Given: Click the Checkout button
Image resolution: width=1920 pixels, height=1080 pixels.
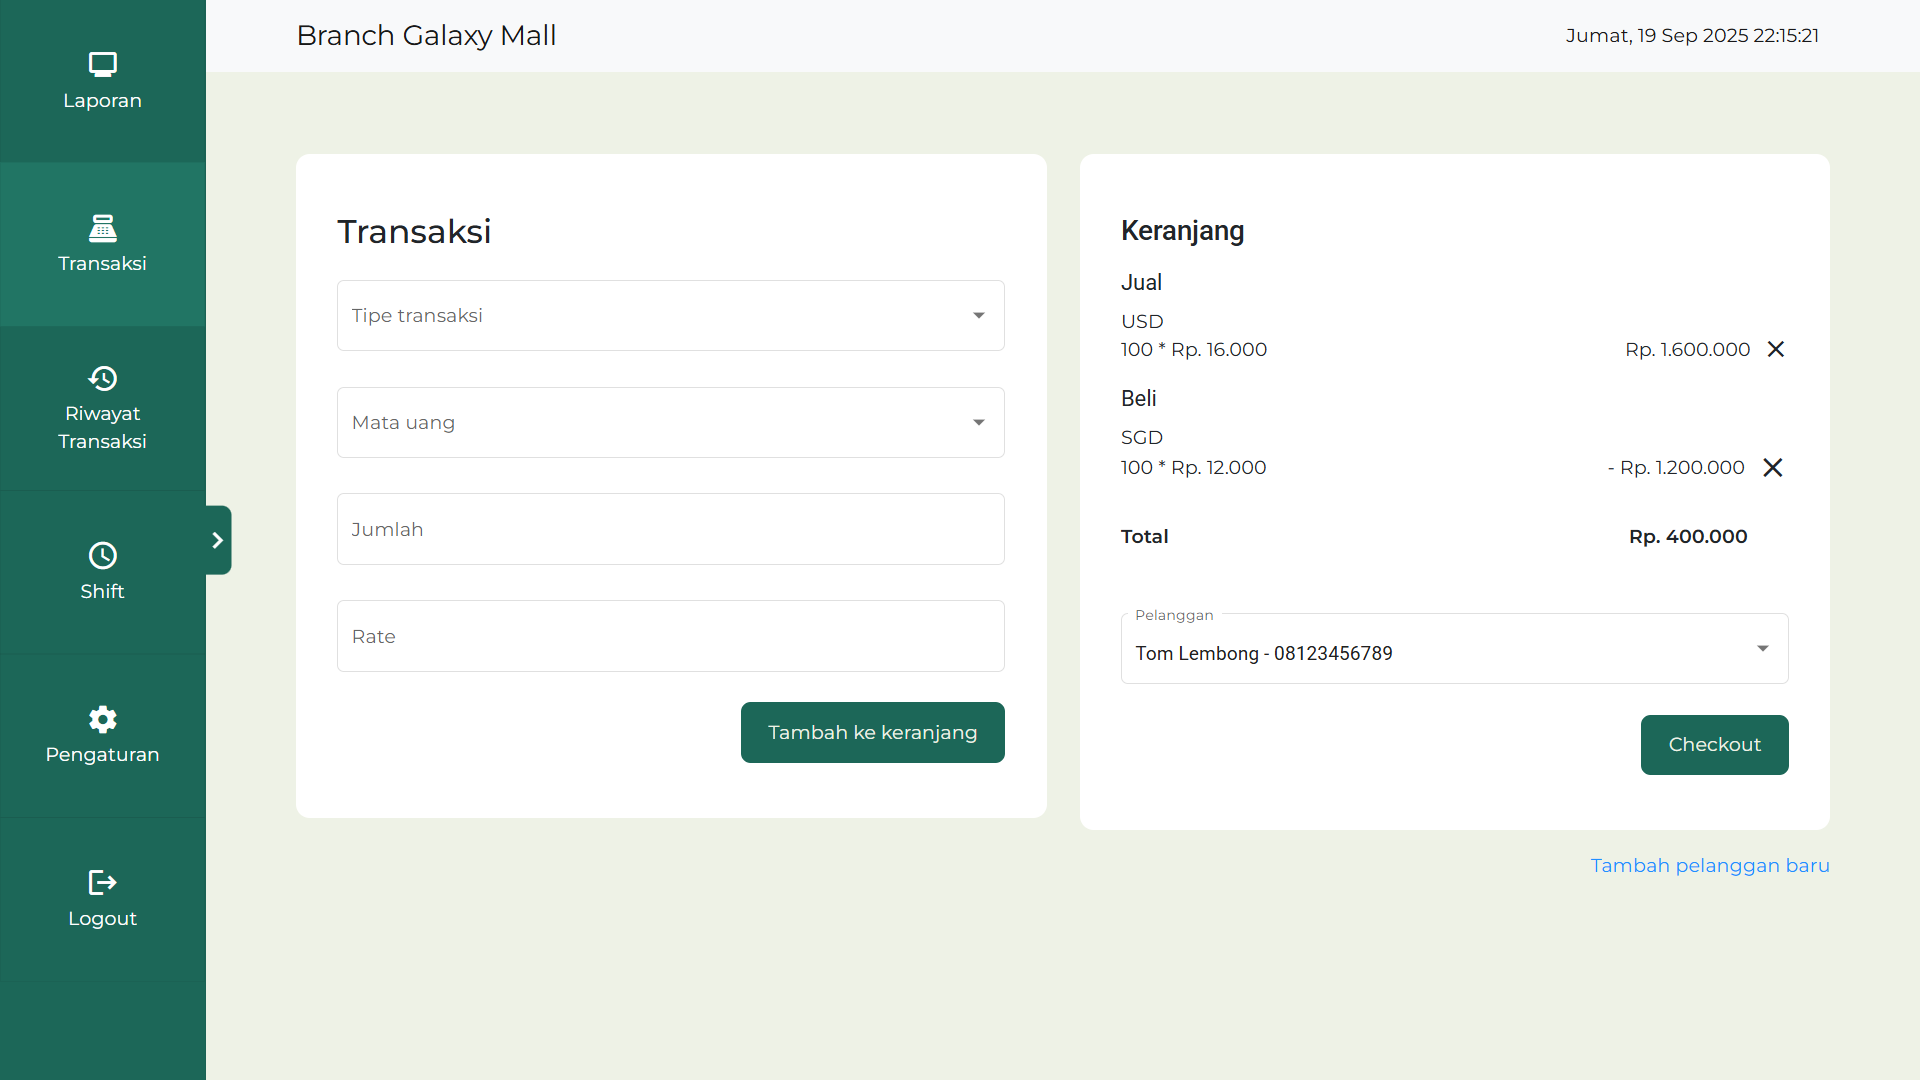Looking at the screenshot, I should click(1714, 744).
